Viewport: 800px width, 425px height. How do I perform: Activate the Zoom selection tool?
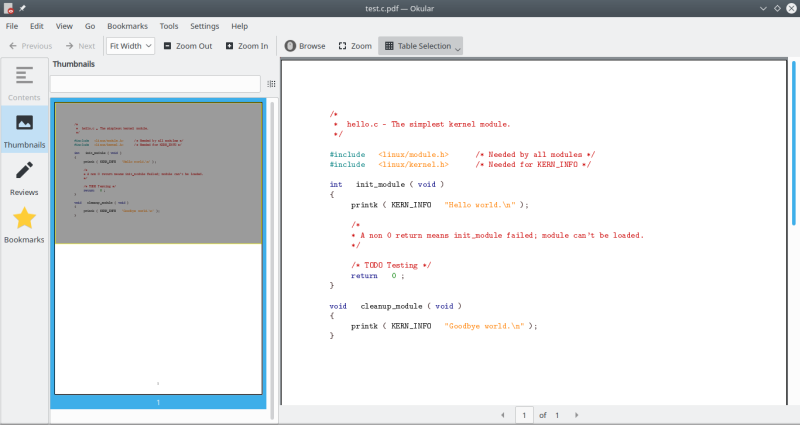pyautogui.click(x=355, y=46)
